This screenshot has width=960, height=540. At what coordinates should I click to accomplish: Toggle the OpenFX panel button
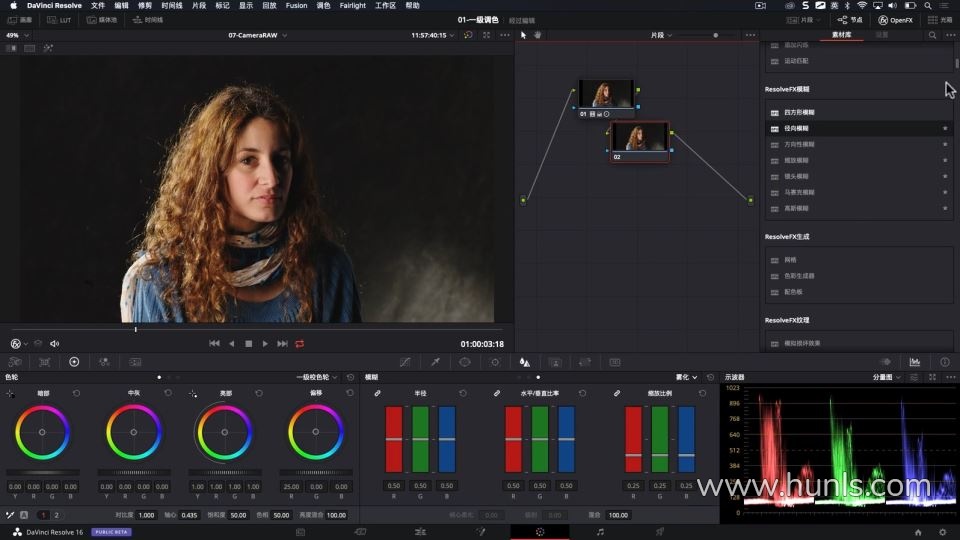click(895, 20)
